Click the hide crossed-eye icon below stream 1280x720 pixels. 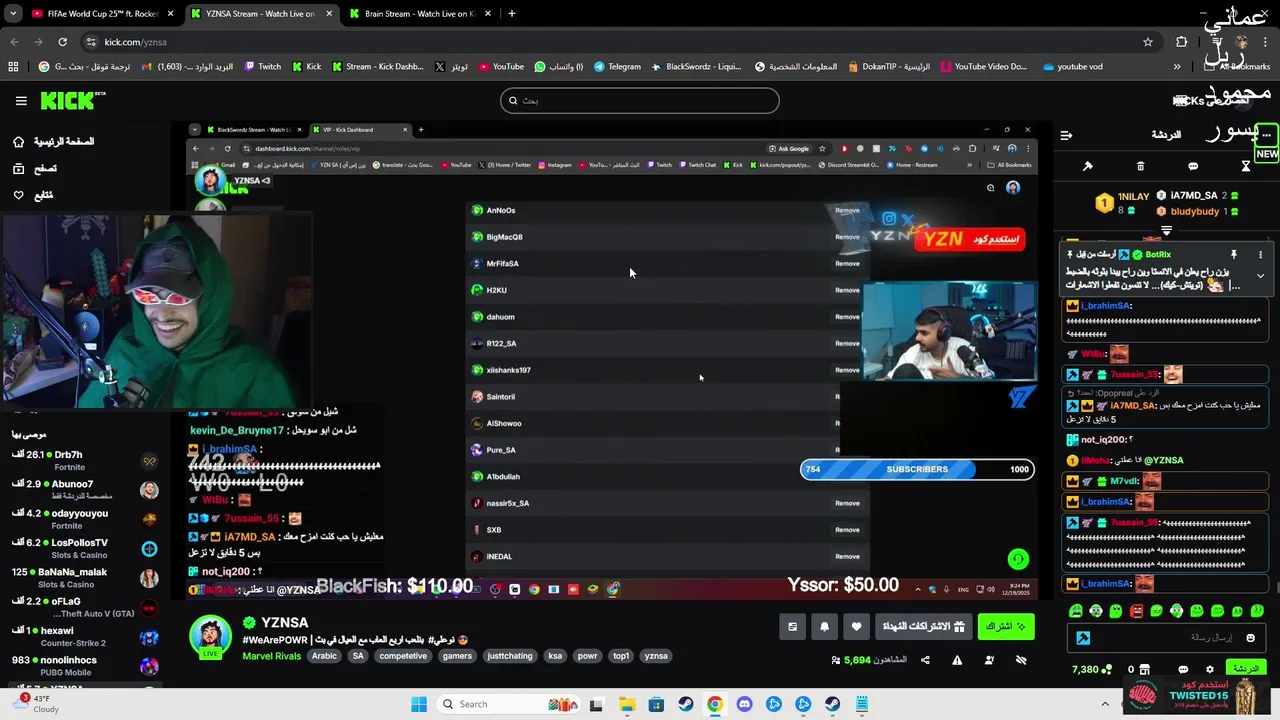(x=1021, y=660)
